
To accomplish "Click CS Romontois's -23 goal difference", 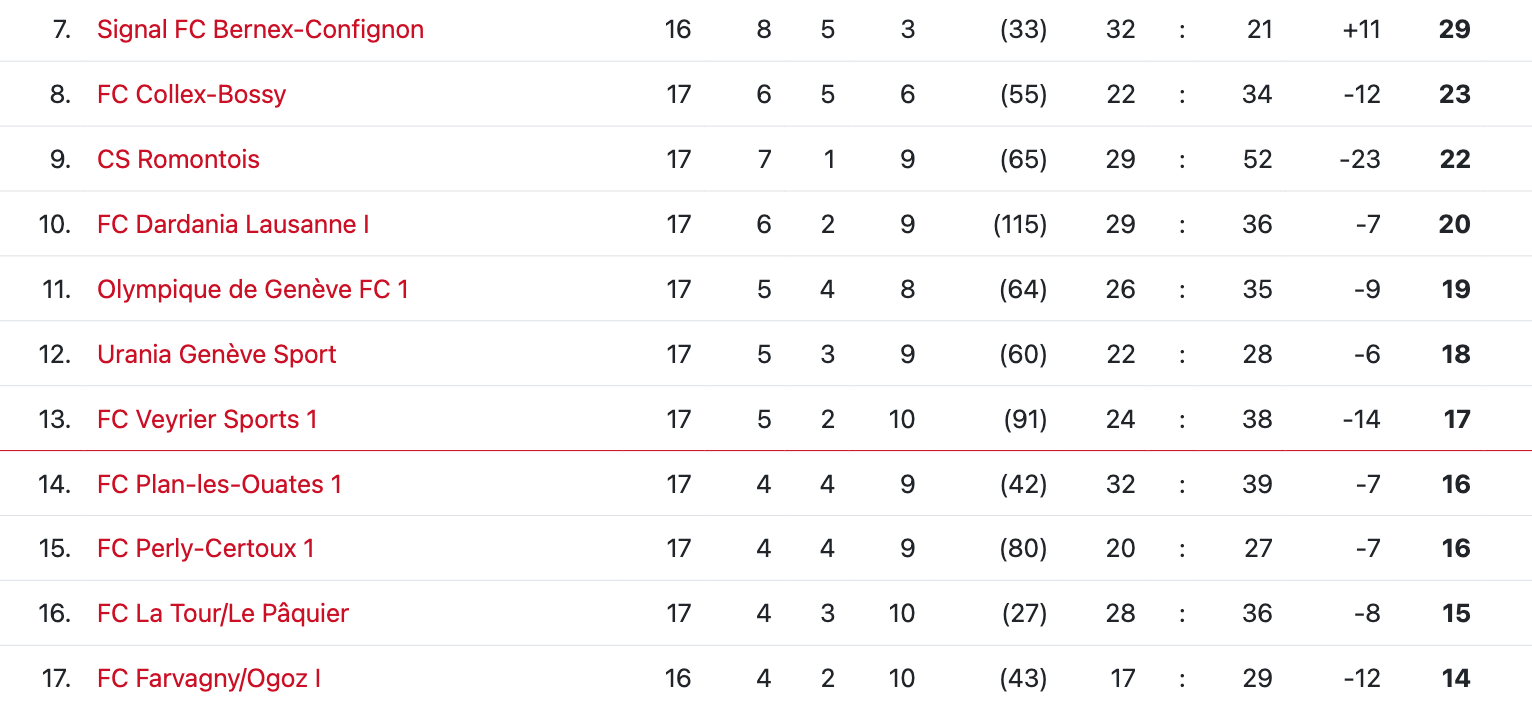I will [x=1360, y=159].
